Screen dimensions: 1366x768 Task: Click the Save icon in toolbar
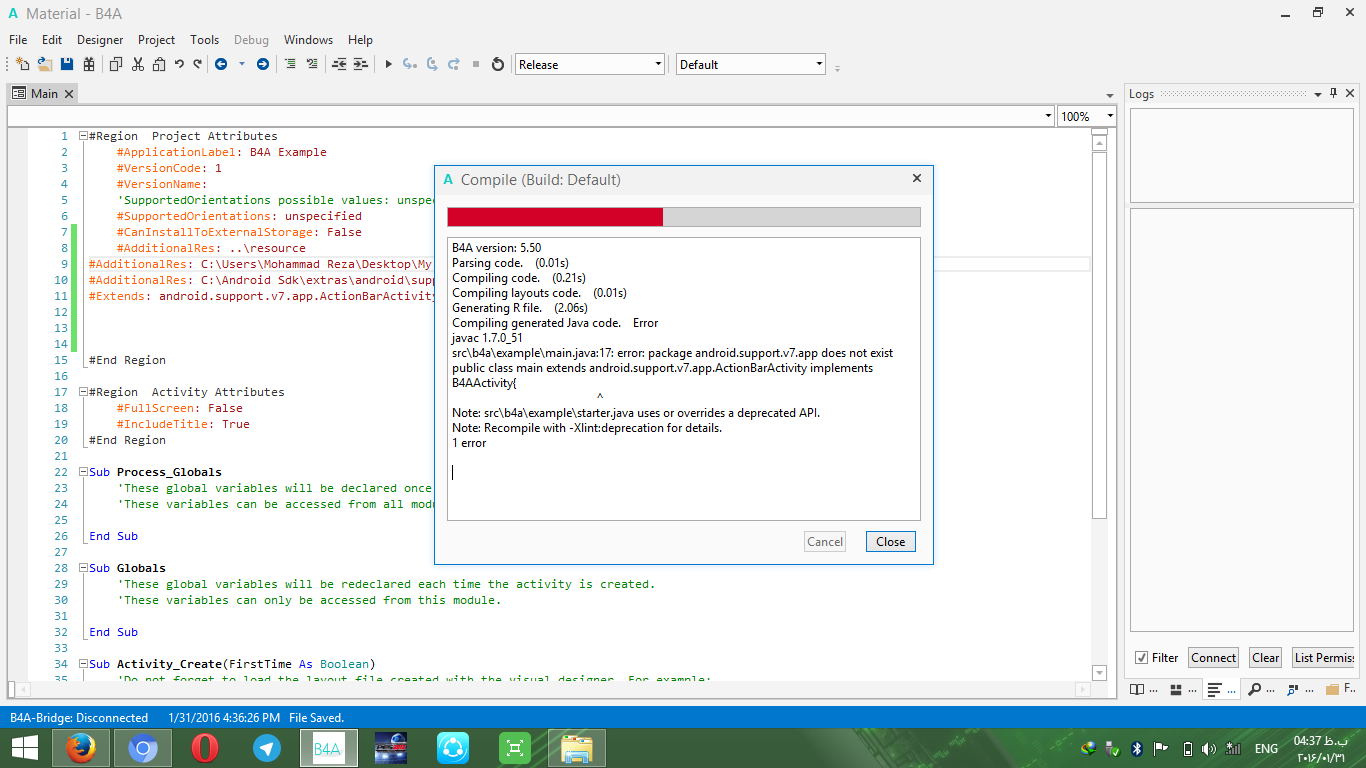67,64
